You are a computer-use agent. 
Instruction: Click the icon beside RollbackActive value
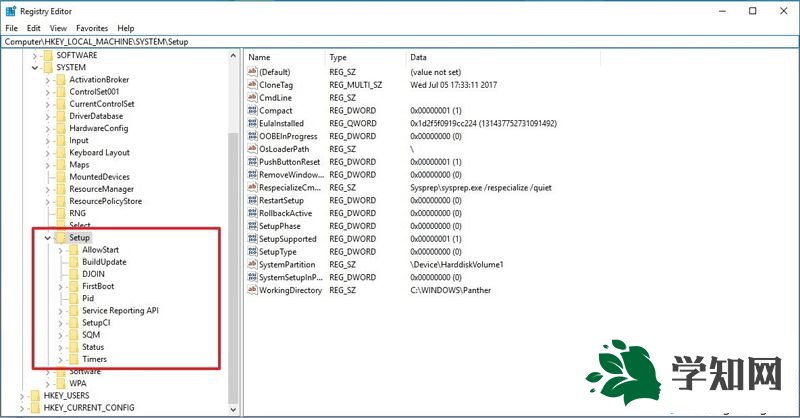click(x=252, y=213)
